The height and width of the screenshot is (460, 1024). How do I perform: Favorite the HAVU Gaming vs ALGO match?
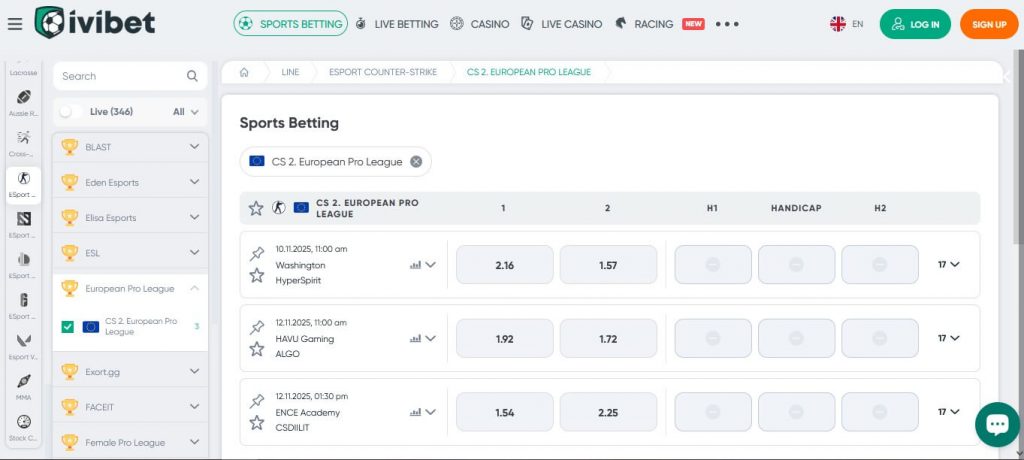coord(256,349)
